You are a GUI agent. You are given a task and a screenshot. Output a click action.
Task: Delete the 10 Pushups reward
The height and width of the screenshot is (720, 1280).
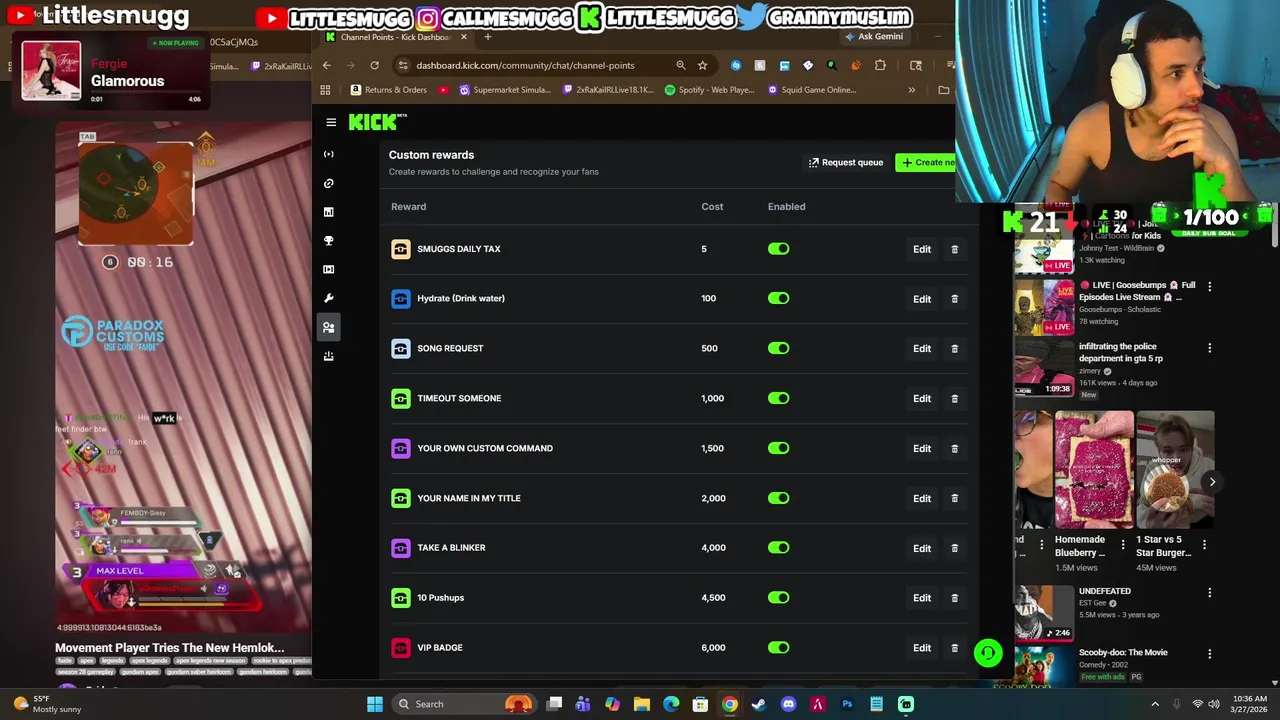click(954, 598)
